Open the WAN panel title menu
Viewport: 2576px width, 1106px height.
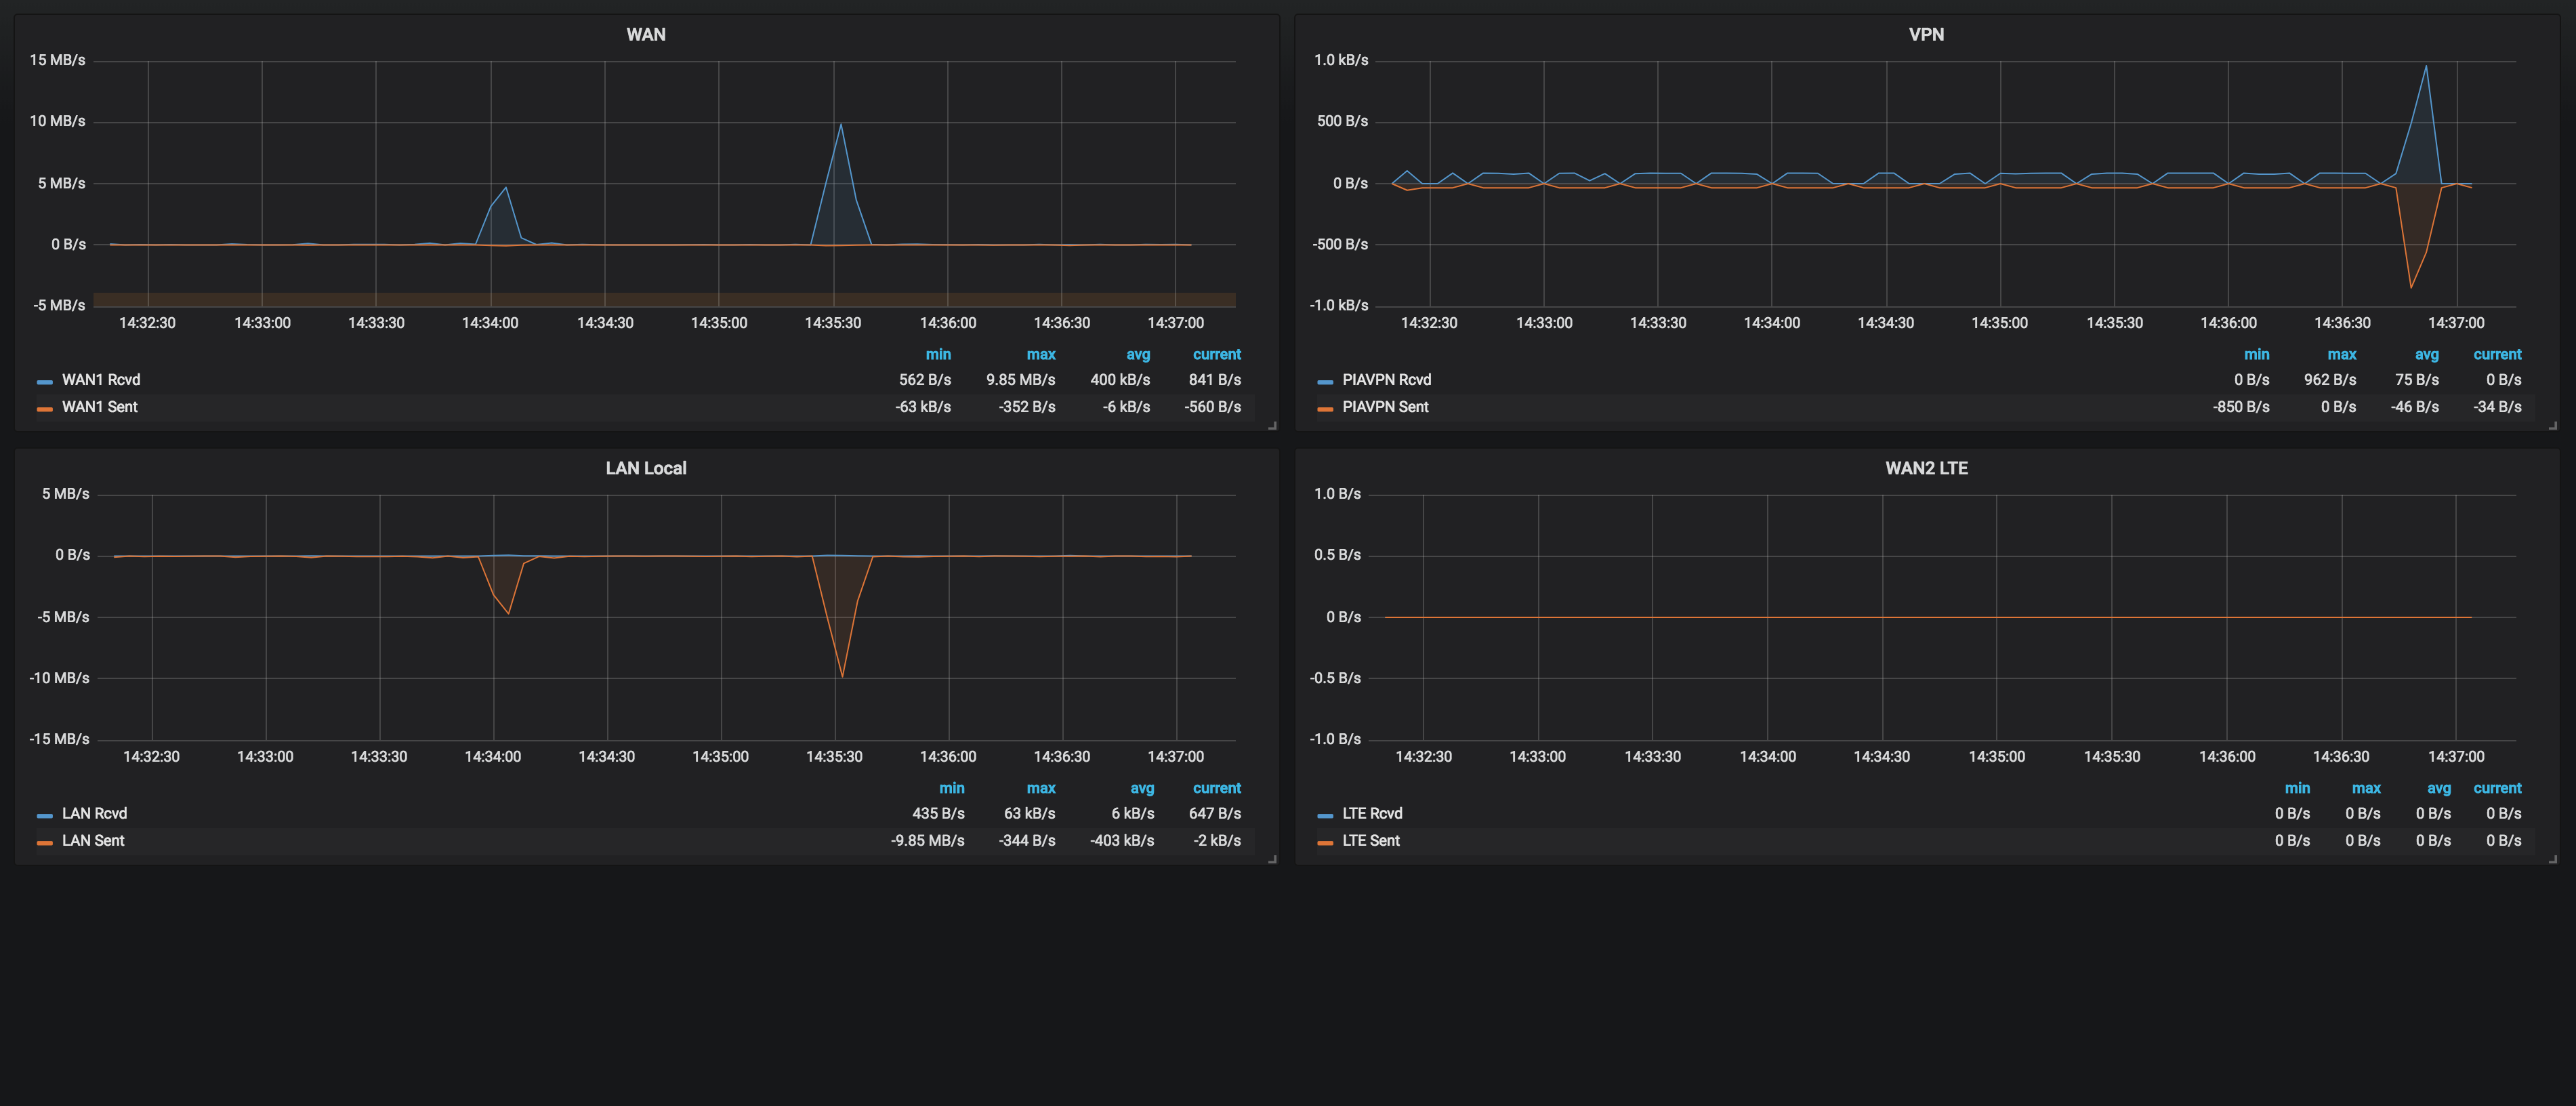coord(645,34)
